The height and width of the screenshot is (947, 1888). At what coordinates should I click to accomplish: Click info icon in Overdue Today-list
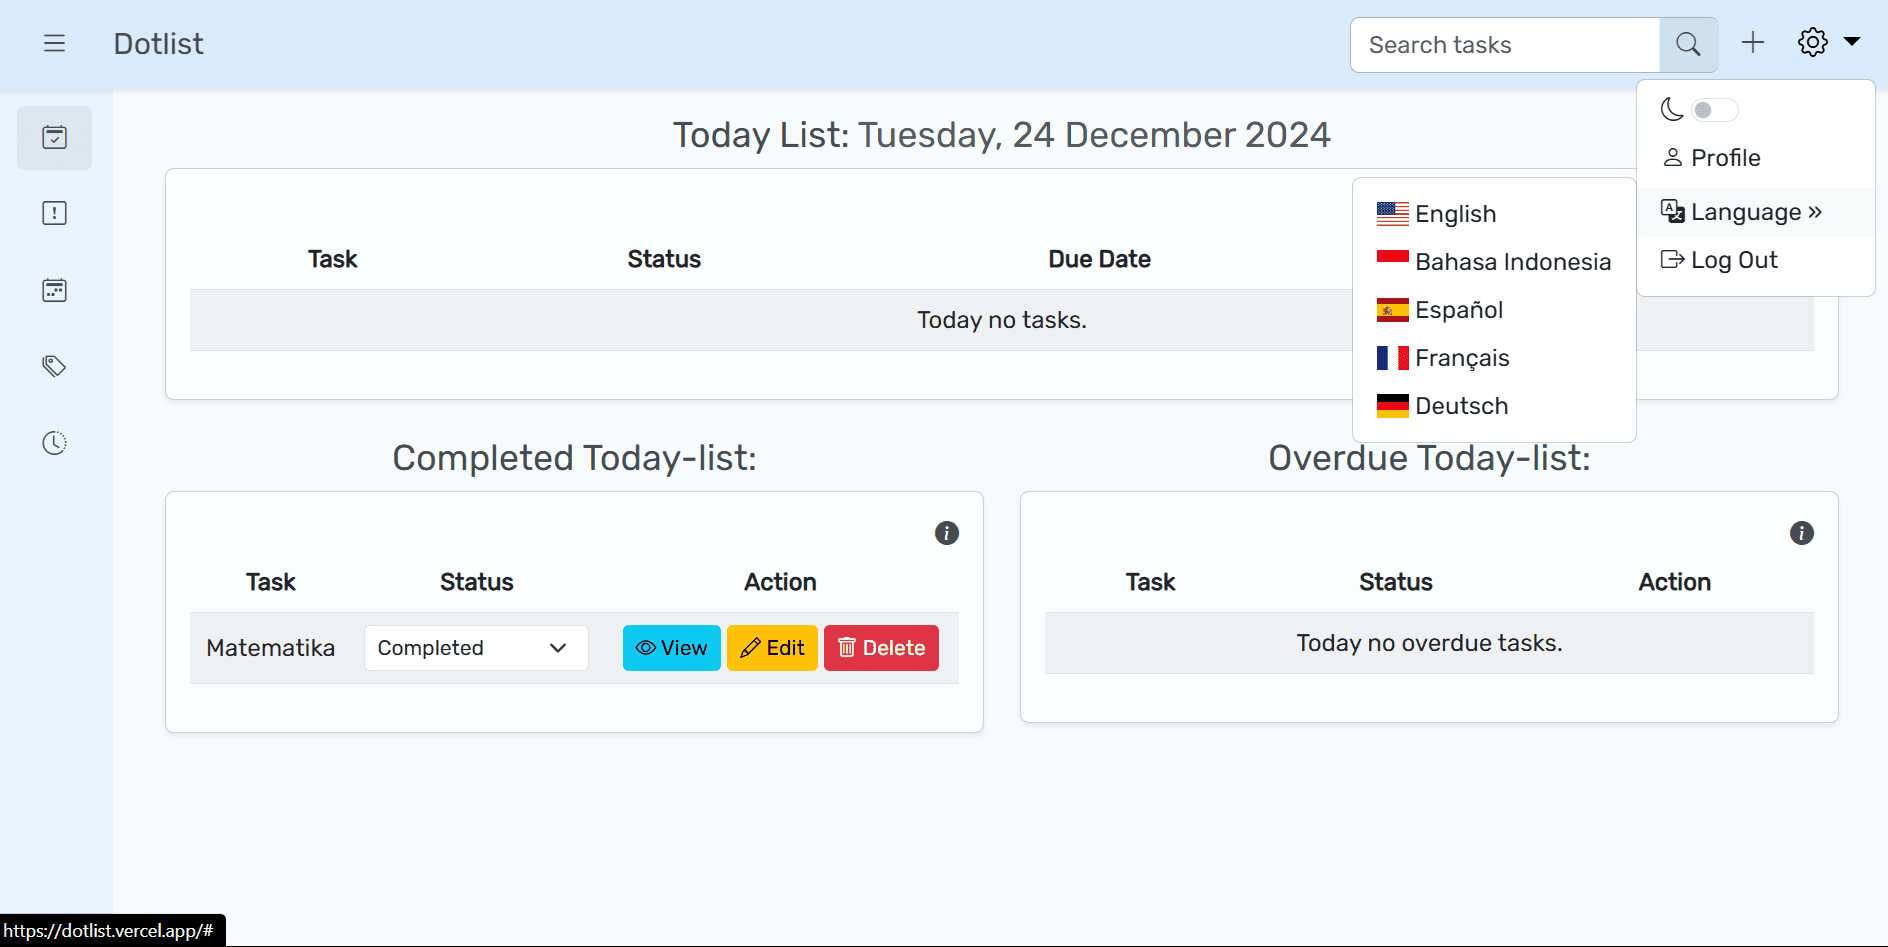(x=1801, y=533)
